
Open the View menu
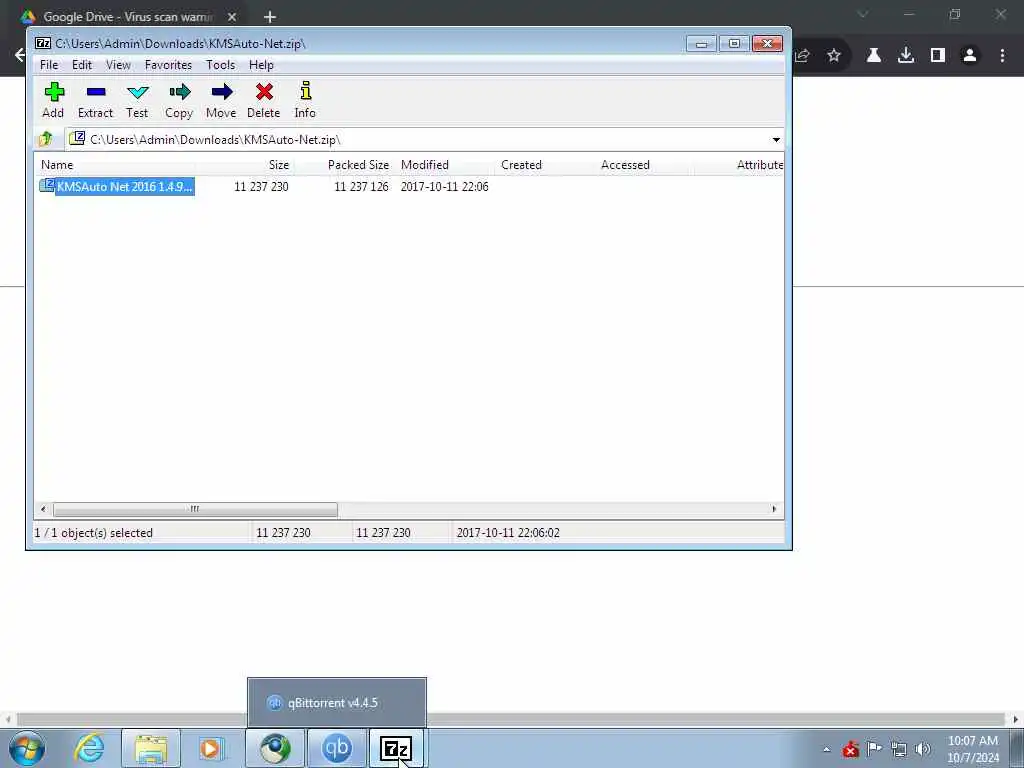tap(118, 65)
